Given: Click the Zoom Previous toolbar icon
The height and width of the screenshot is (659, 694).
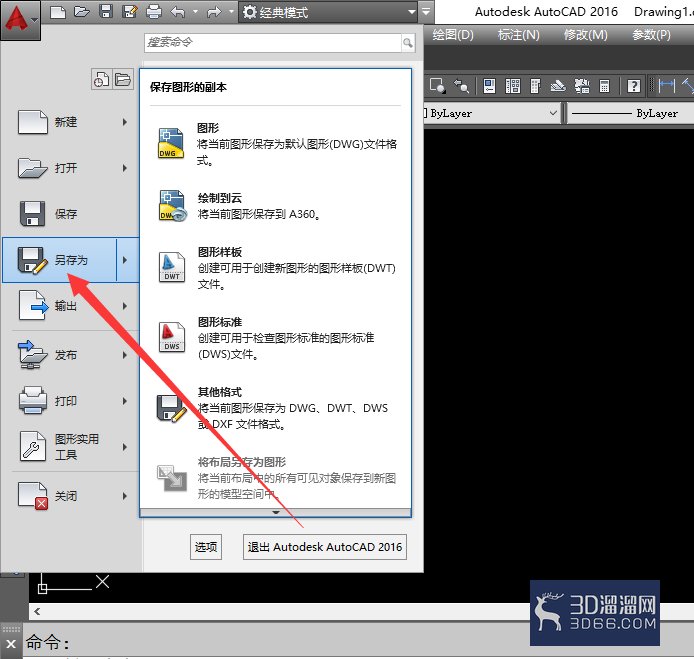Looking at the screenshot, I should 461,85.
